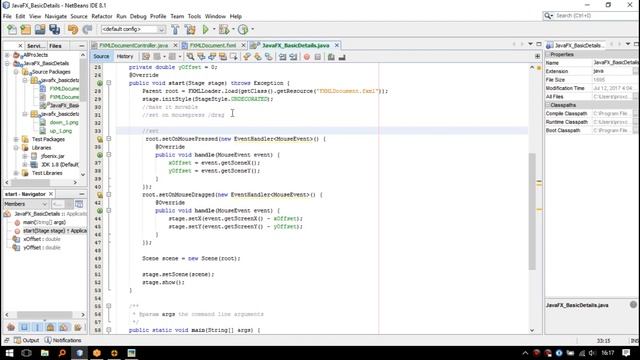Click the Save All toolbar icon
Image resolution: width=640 pixels, height=360 pixels.
pos(54,29)
